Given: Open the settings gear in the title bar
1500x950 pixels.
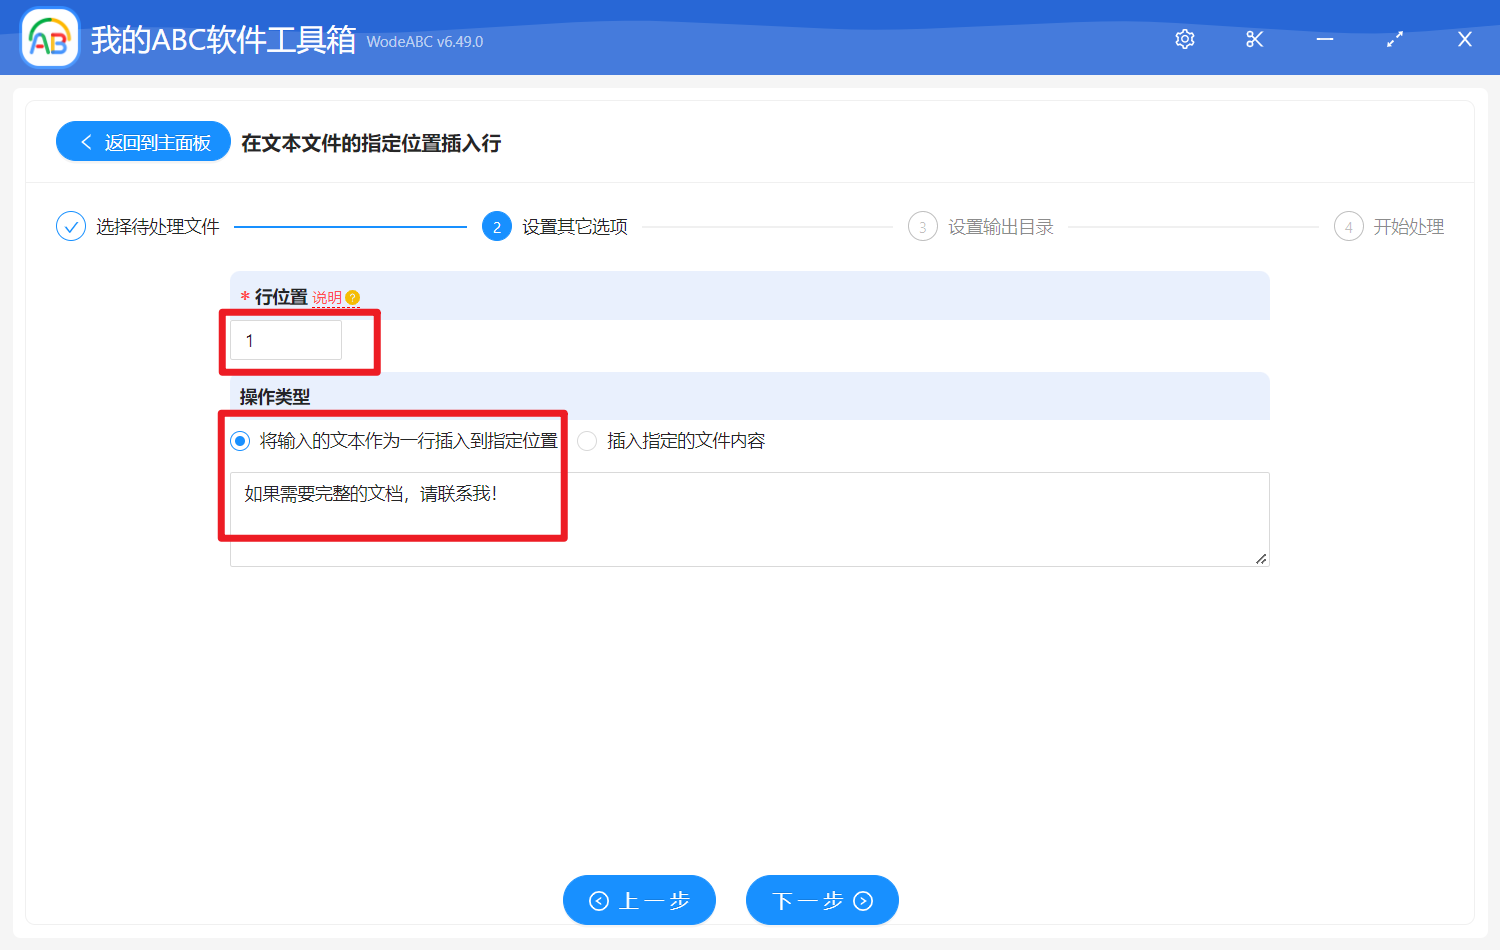Looking at the screenshot, I should 1184,39.
